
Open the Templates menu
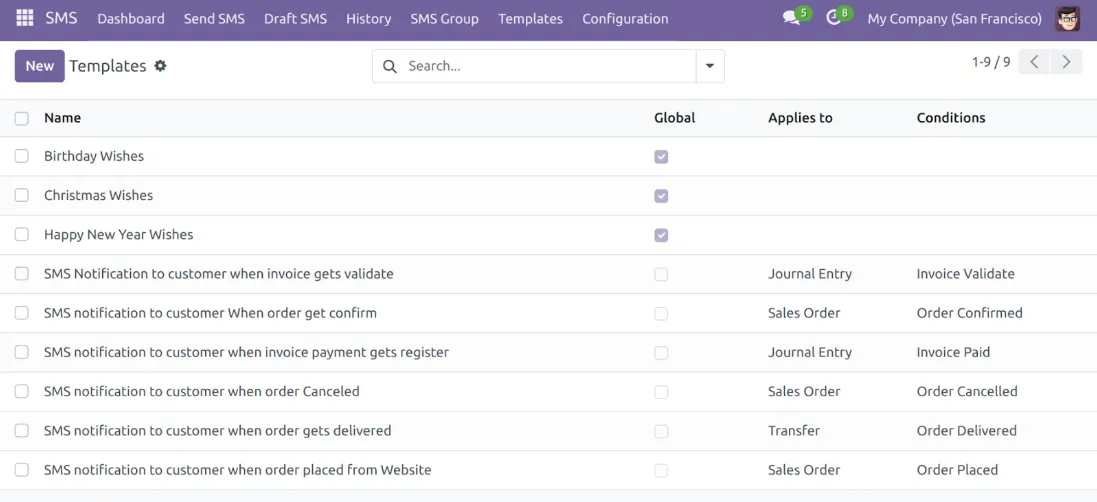[530, 19]
